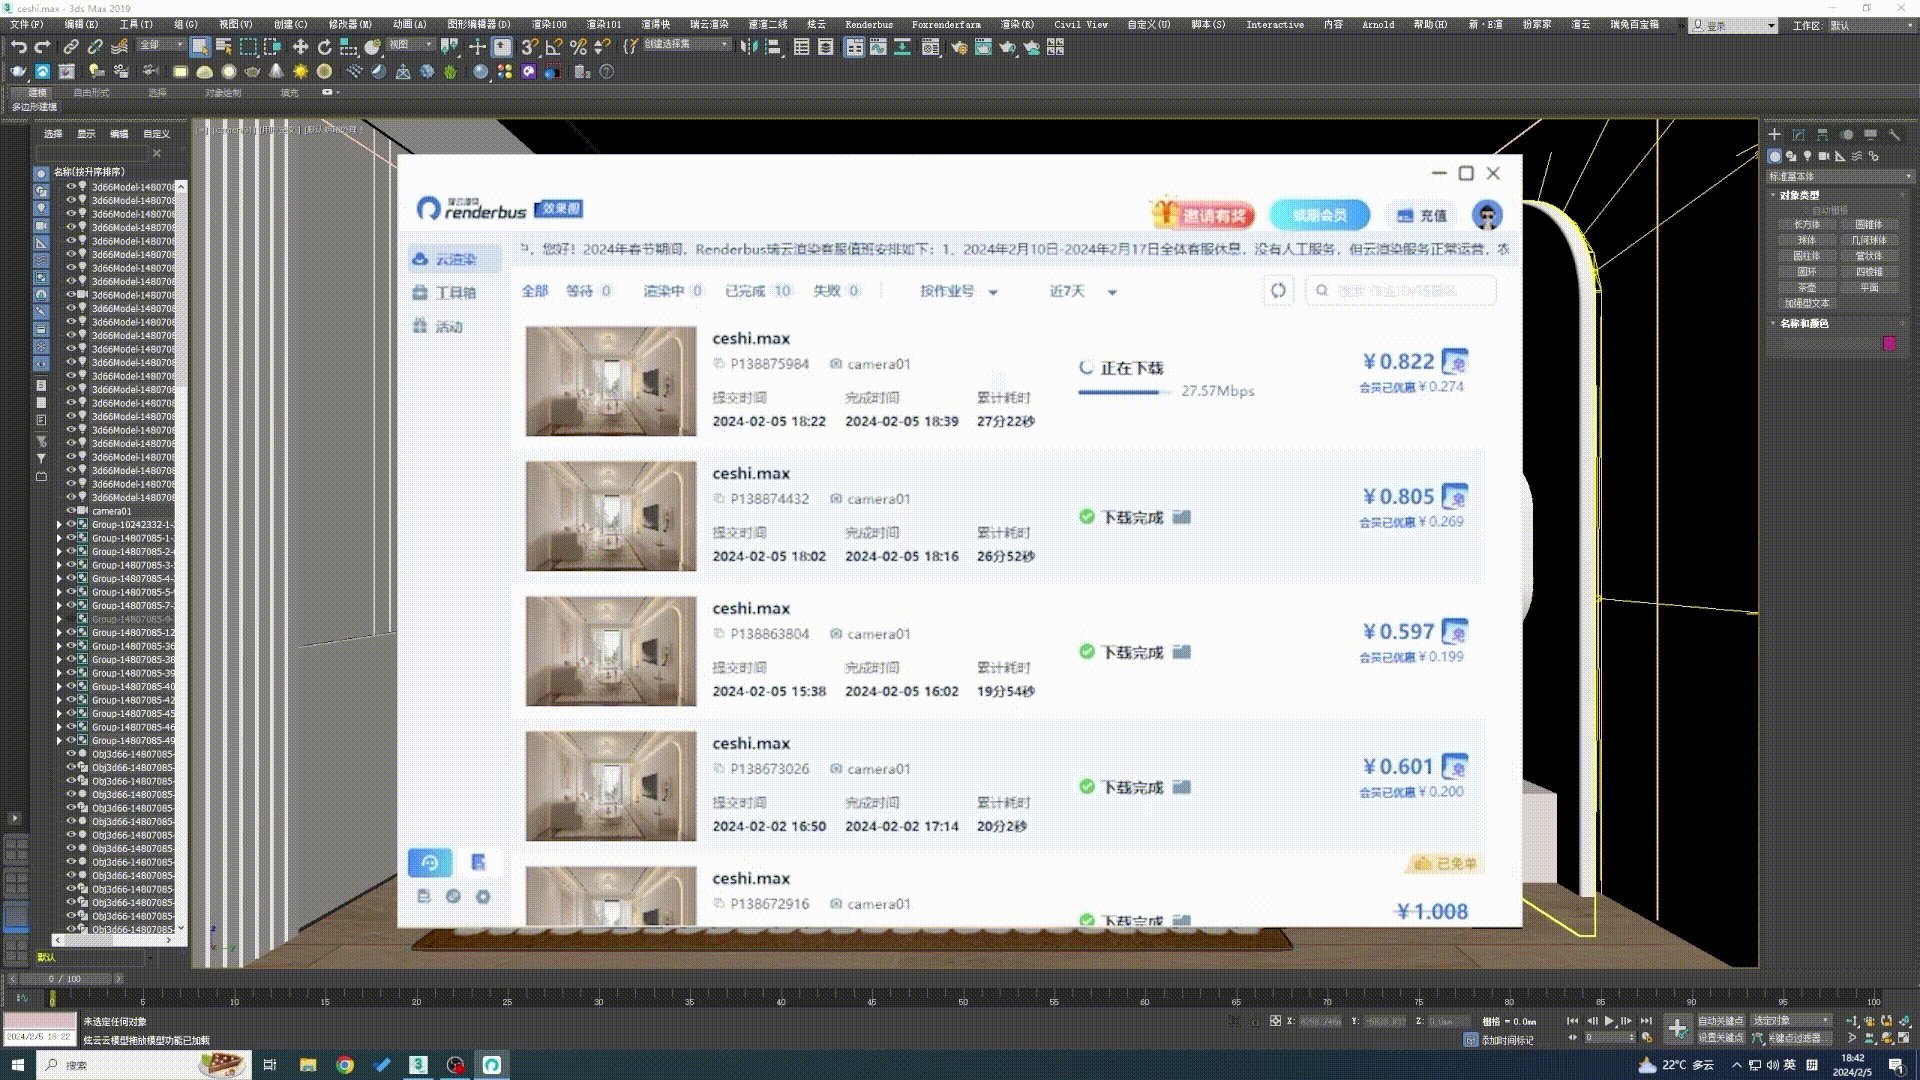Open the Renderbus menu in menu bar
This screenshot has width=1920, height=1080.
point(869,24)
